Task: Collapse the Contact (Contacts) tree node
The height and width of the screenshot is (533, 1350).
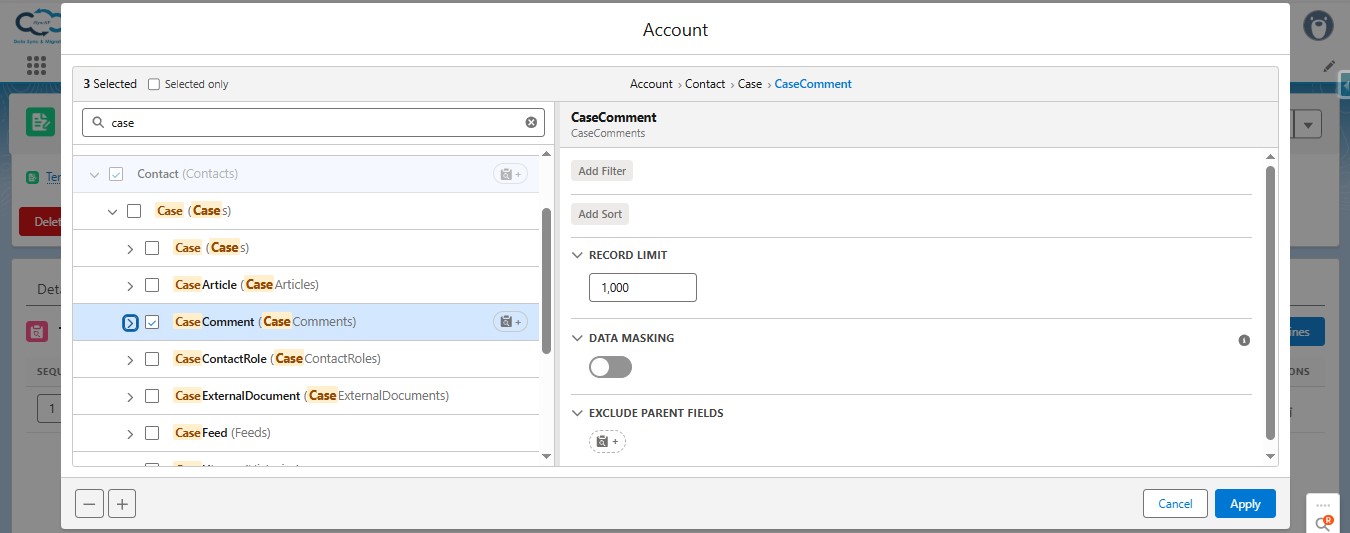Action: pos(94,174)
